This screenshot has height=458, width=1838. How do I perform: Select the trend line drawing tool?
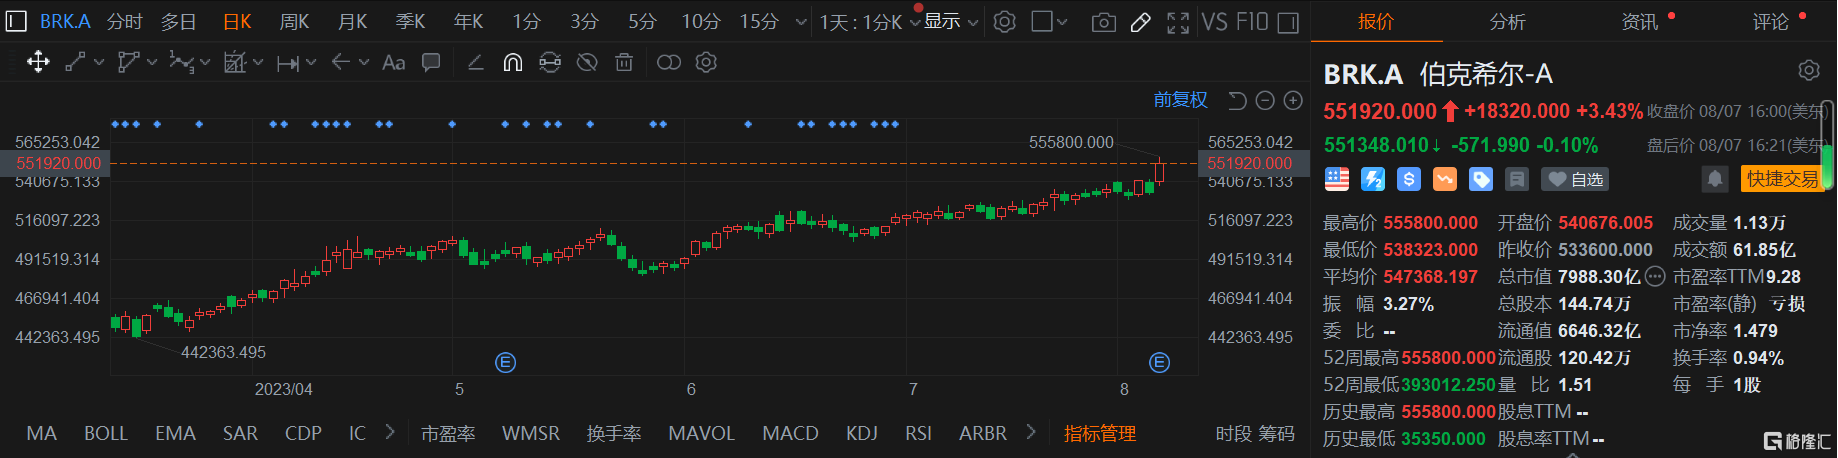point(75,63)
